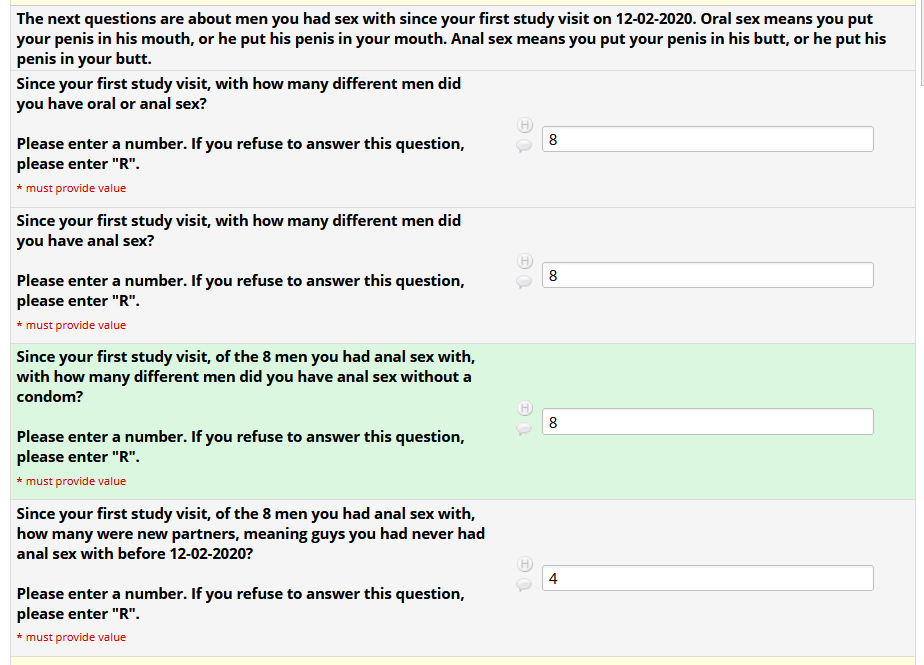The height and width of the screenshot is (665, 924).
Task: Open comment balloon for anal sex partners count field
Action: click(524, 283)
